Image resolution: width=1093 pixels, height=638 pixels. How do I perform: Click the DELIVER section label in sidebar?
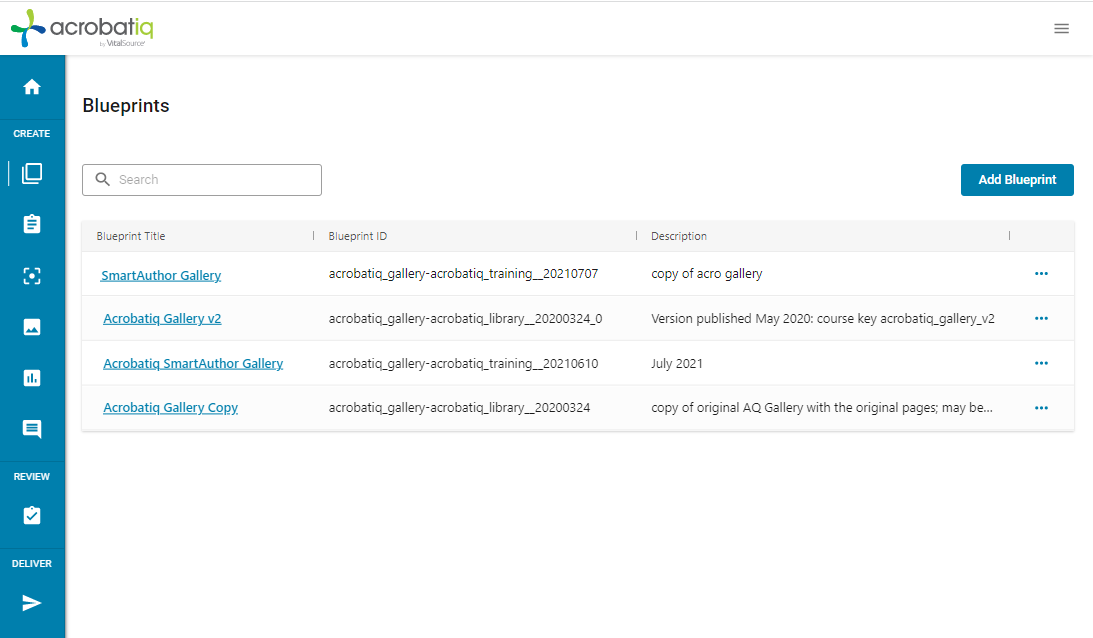coord(32,563)
